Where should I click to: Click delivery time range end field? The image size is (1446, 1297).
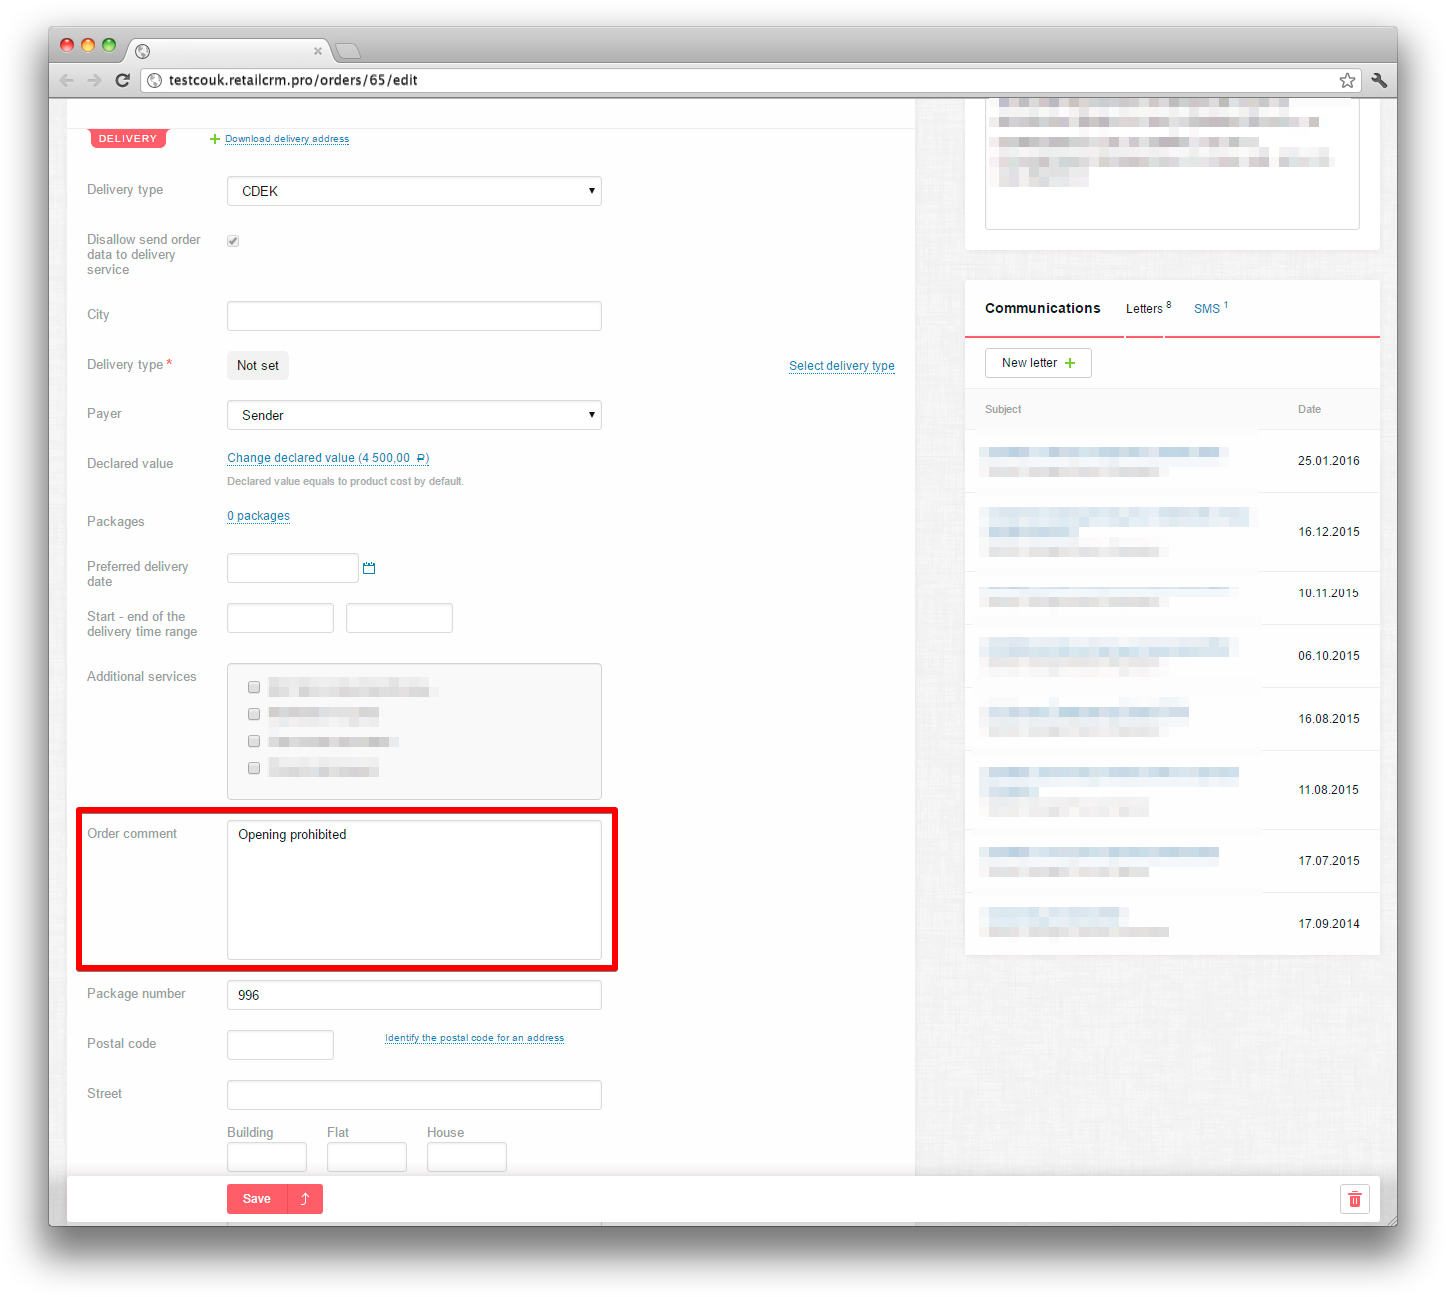point(399,618)
